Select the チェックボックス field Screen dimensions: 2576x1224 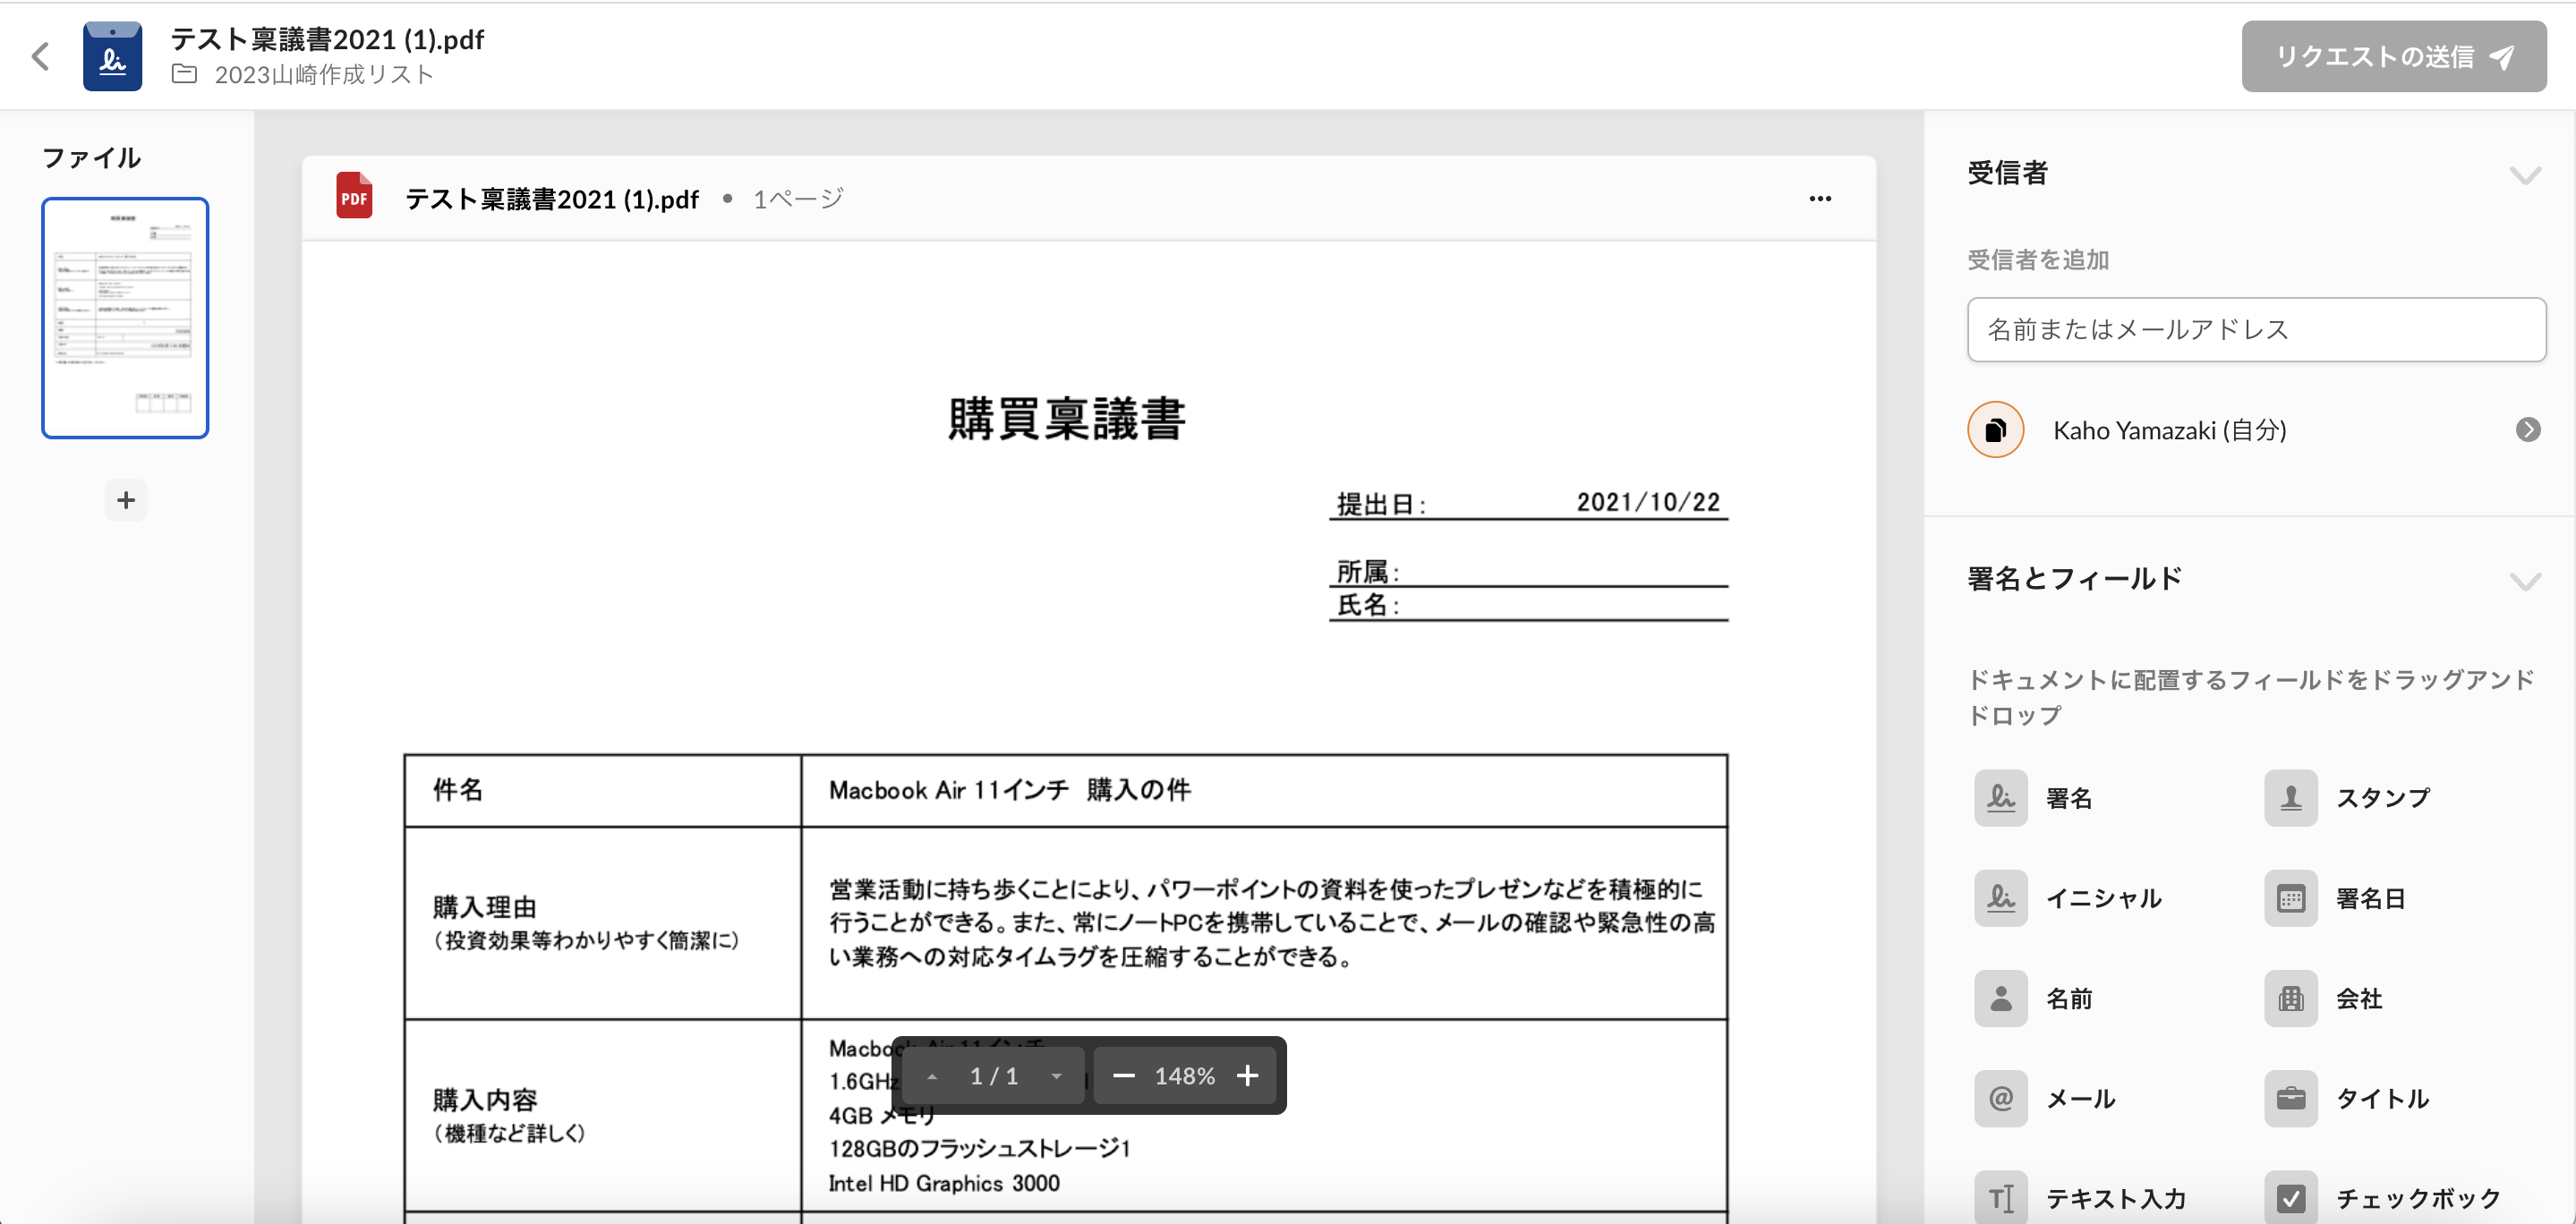[x=2384, y=1197]
